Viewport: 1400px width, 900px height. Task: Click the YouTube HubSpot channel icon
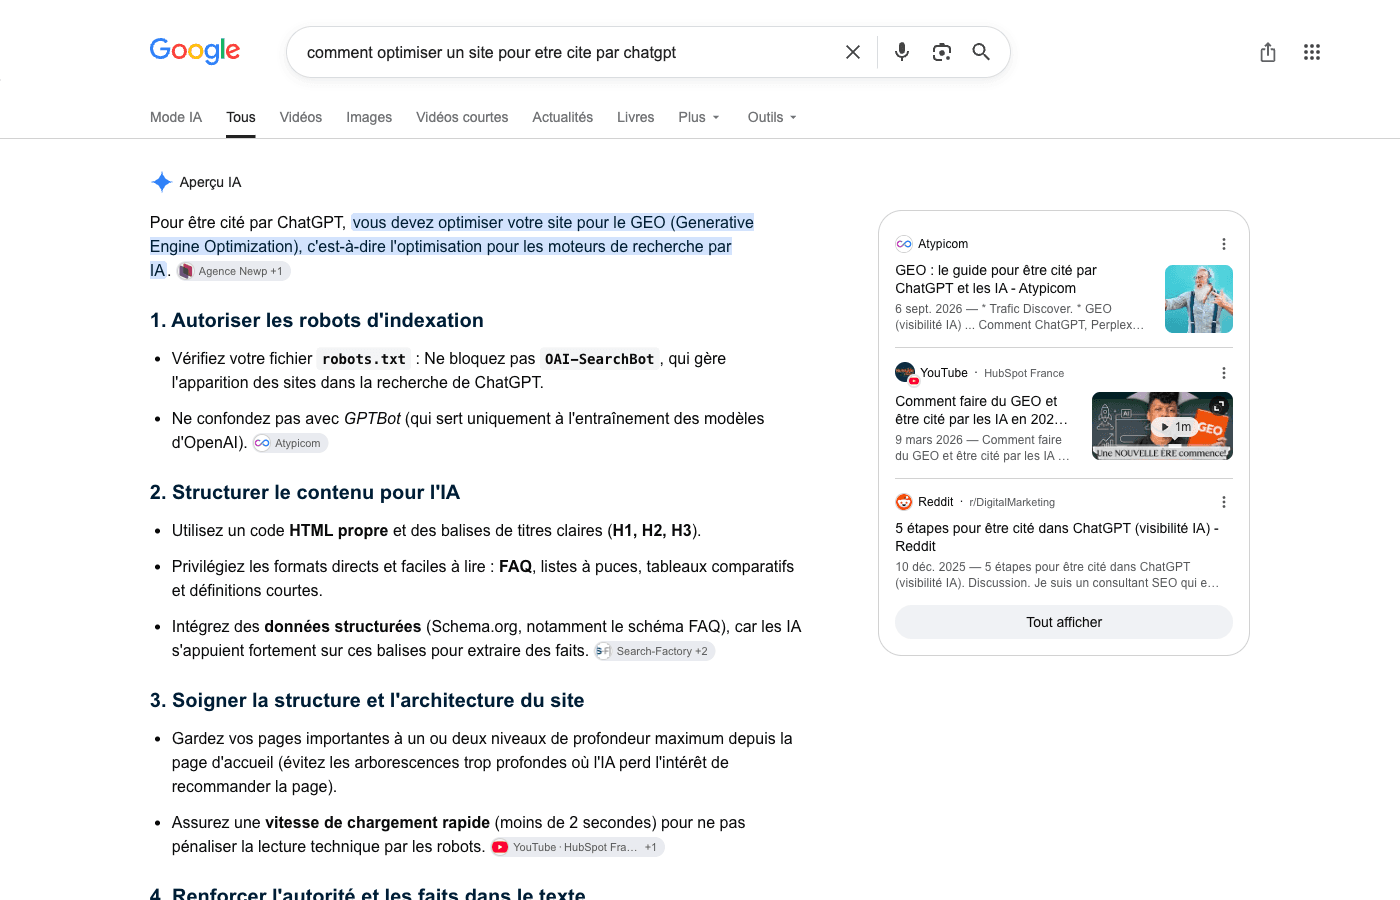coord(906,373)
